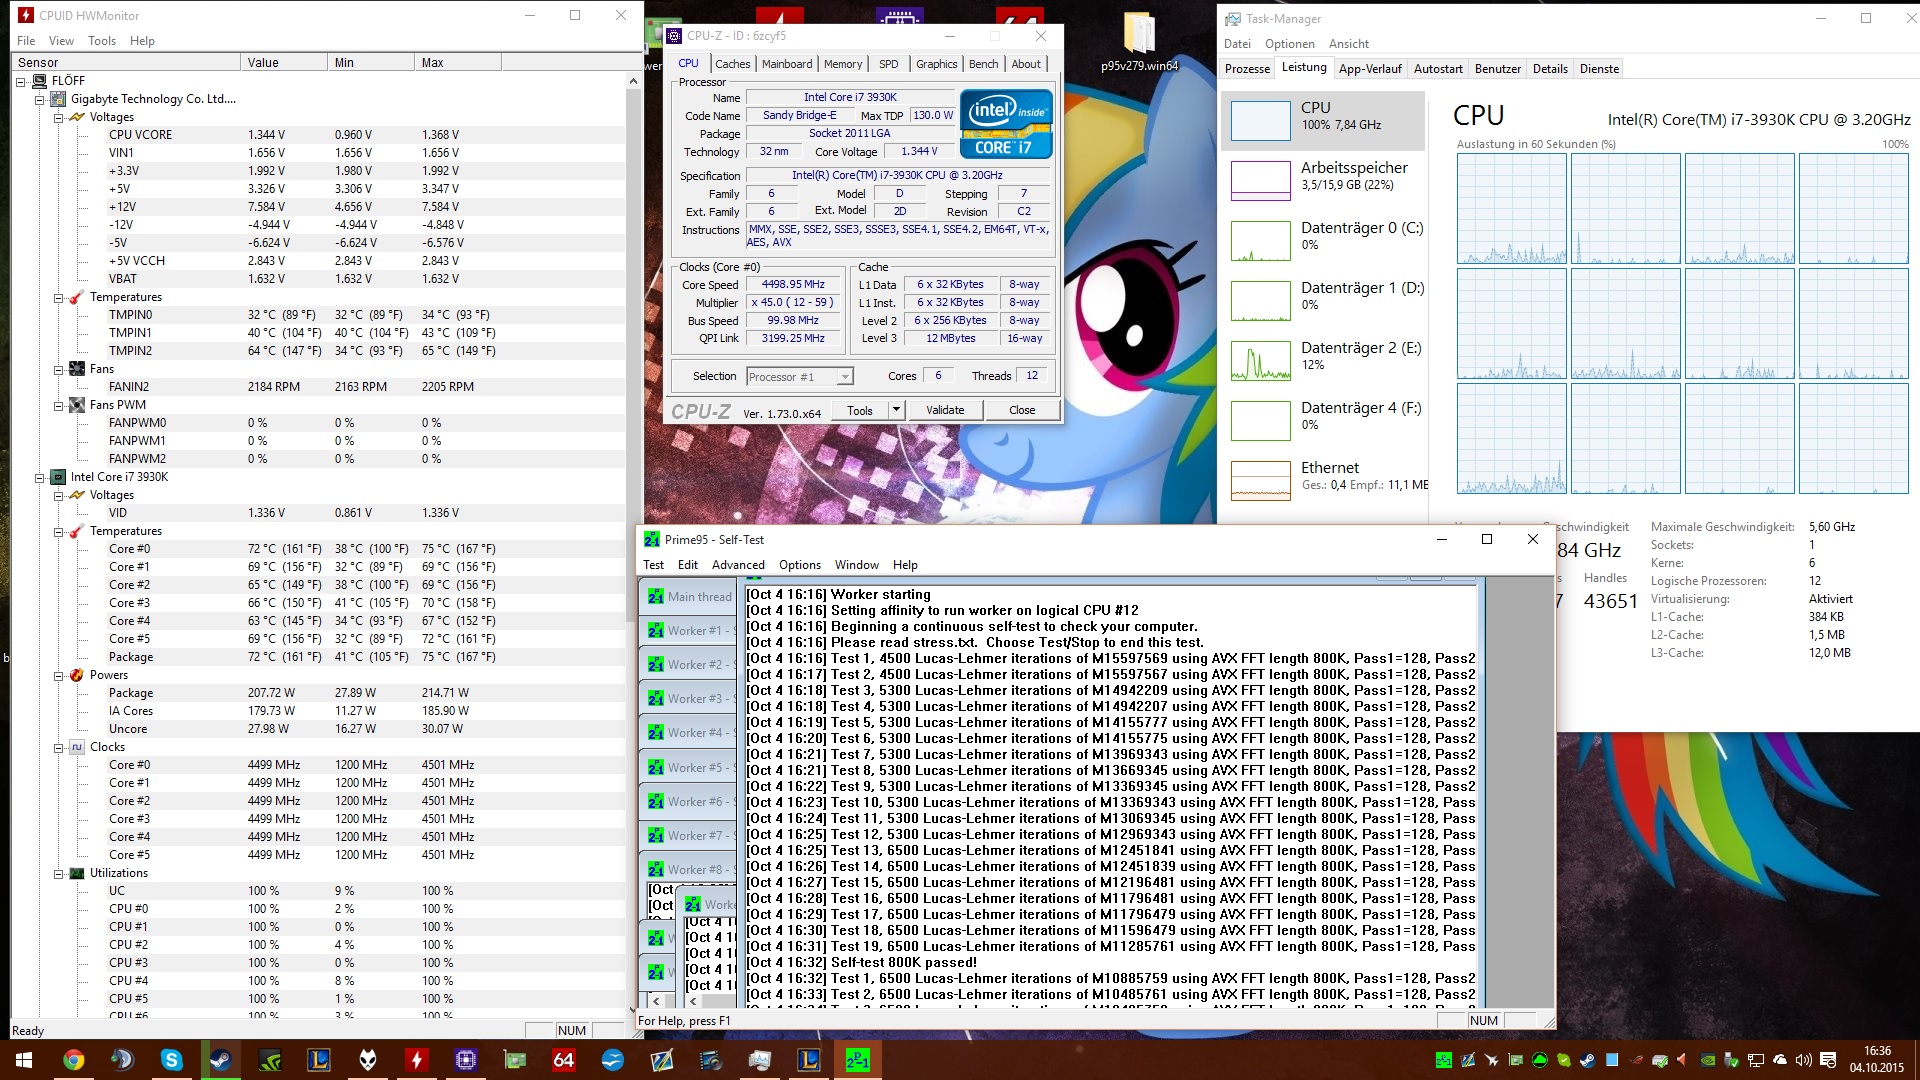Switch to the Memory tab in CPU-Z

coord(842,64)
